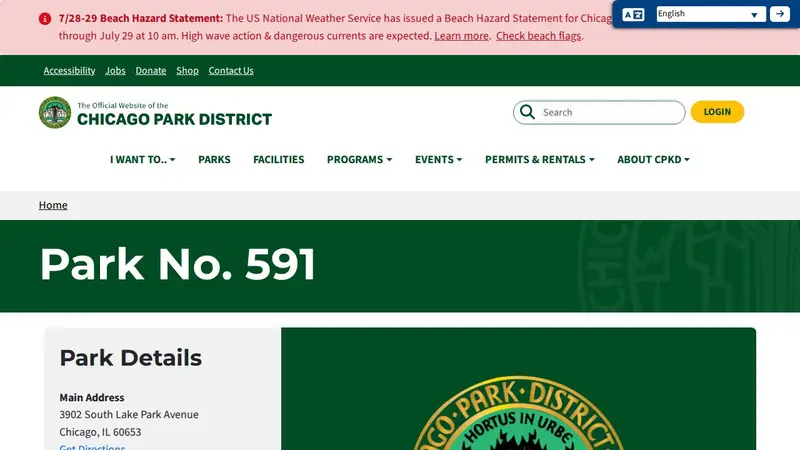Viewport: 800px width, 450px height.
Task: Expand the PERMITS & RENTALS menu
Action: [x=540, y=159]
